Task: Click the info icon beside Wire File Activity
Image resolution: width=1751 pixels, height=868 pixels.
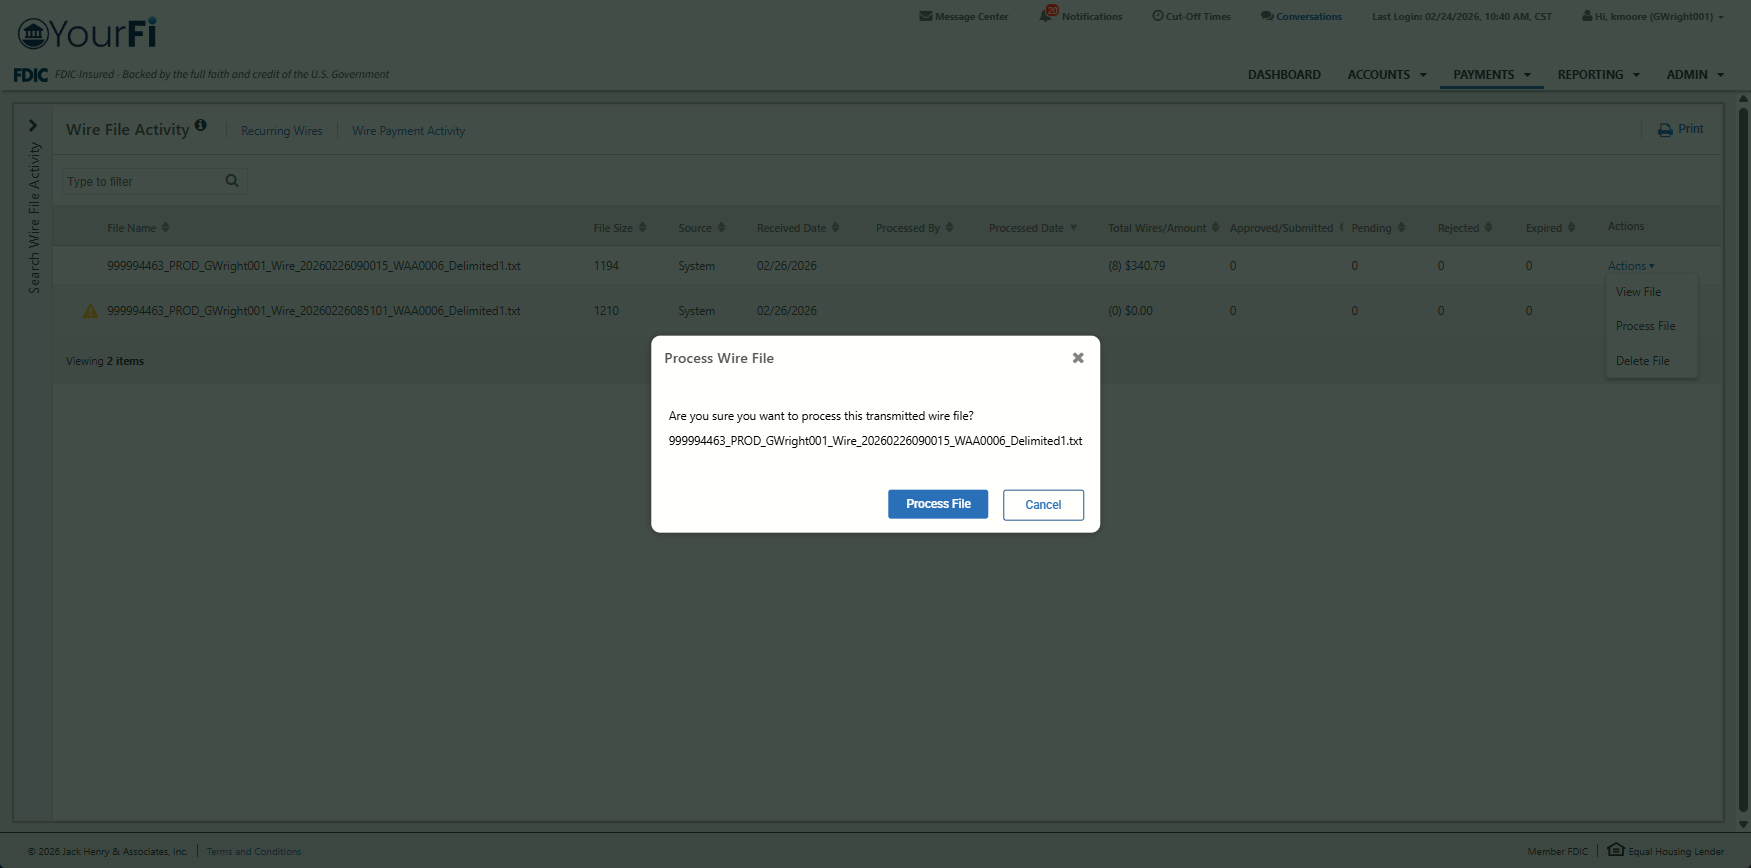Action: tap(201, 126)
